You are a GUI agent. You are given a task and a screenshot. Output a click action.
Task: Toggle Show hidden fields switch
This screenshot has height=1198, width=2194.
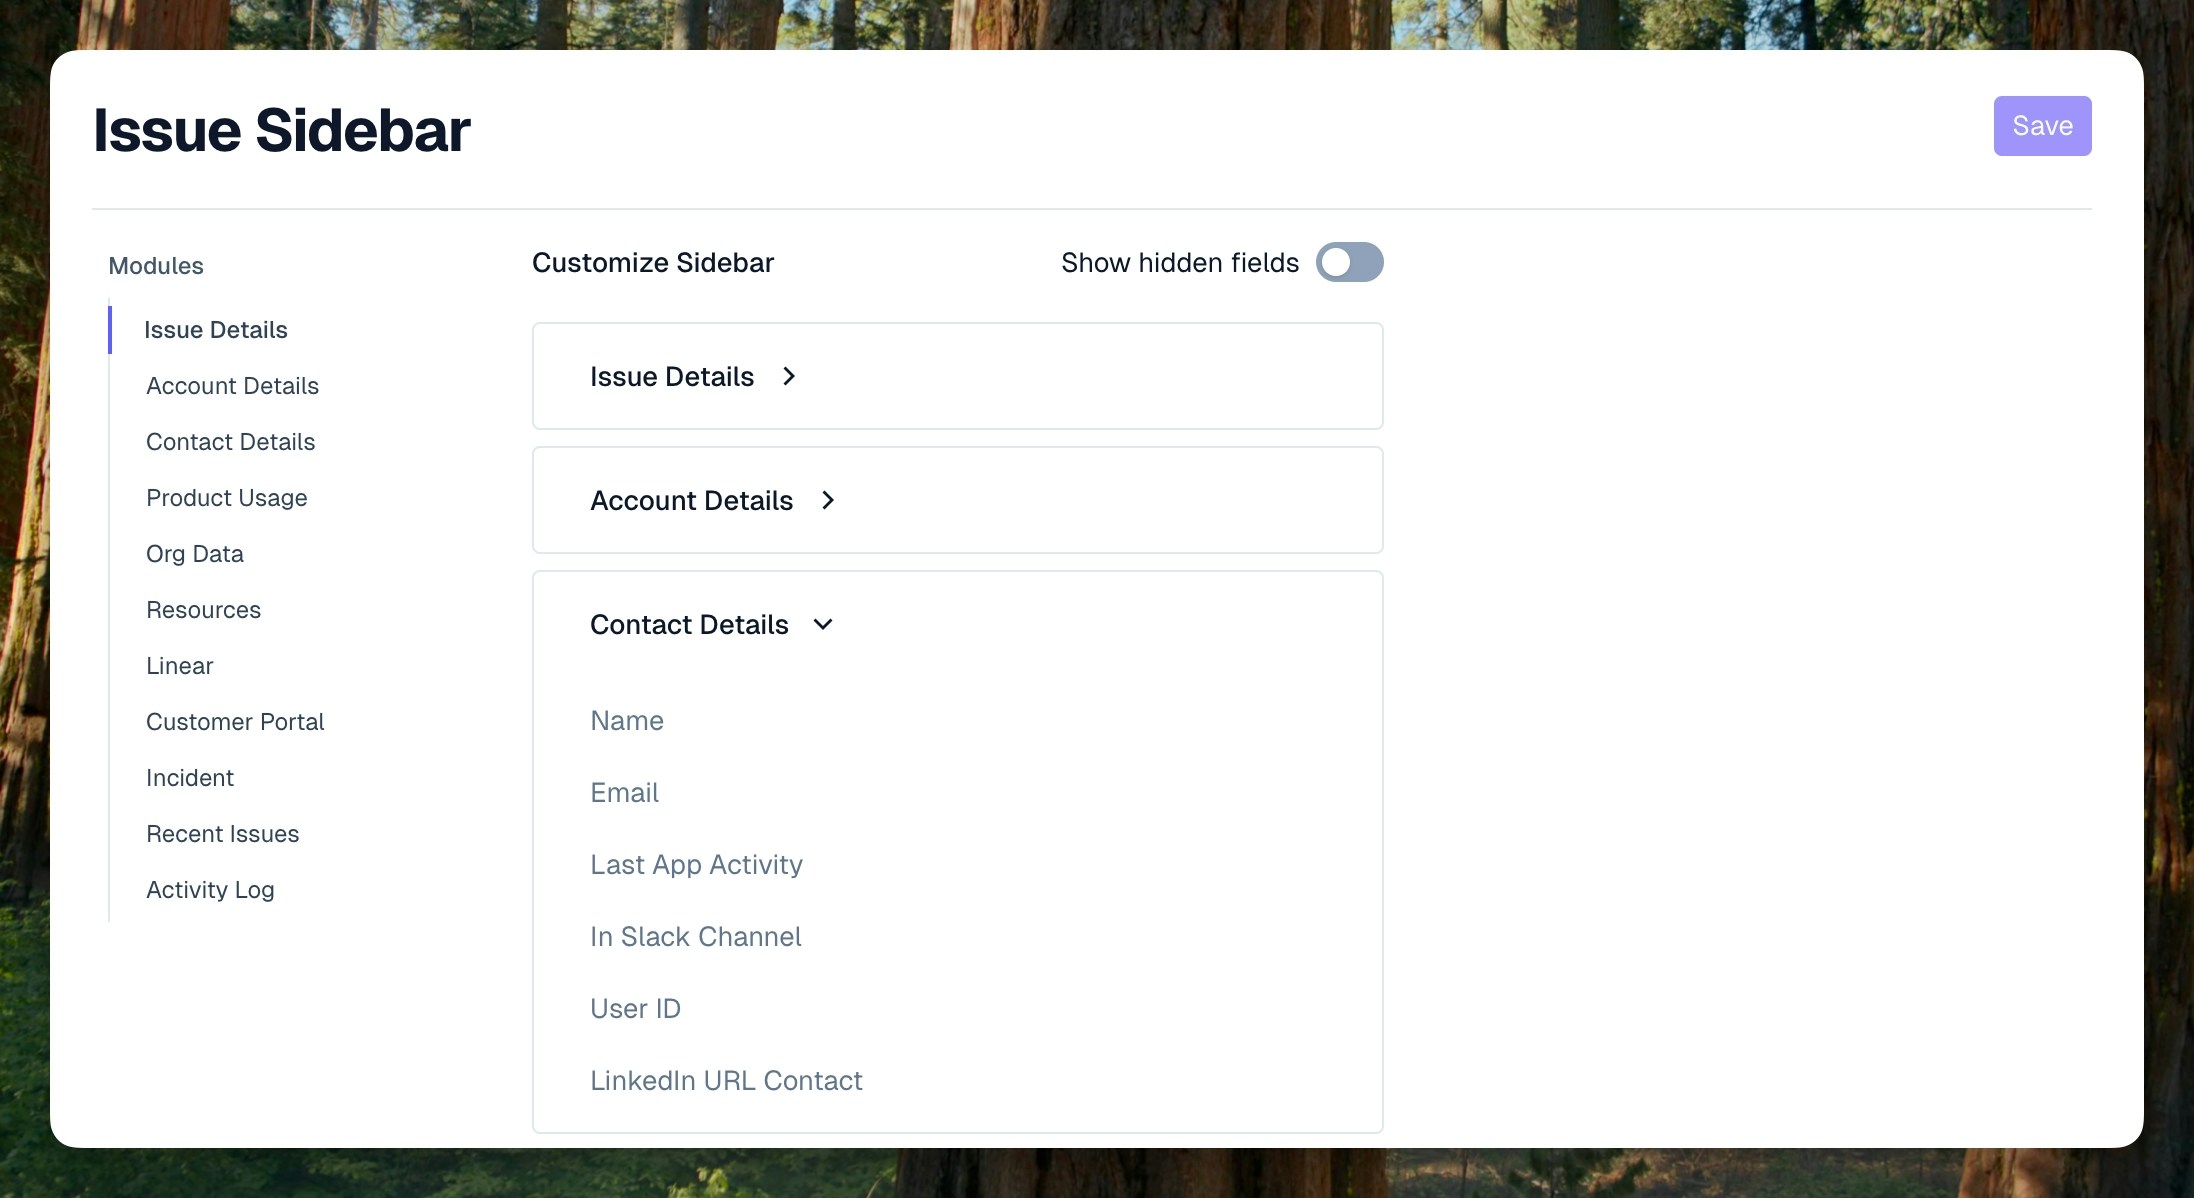tap(1348, 263)
